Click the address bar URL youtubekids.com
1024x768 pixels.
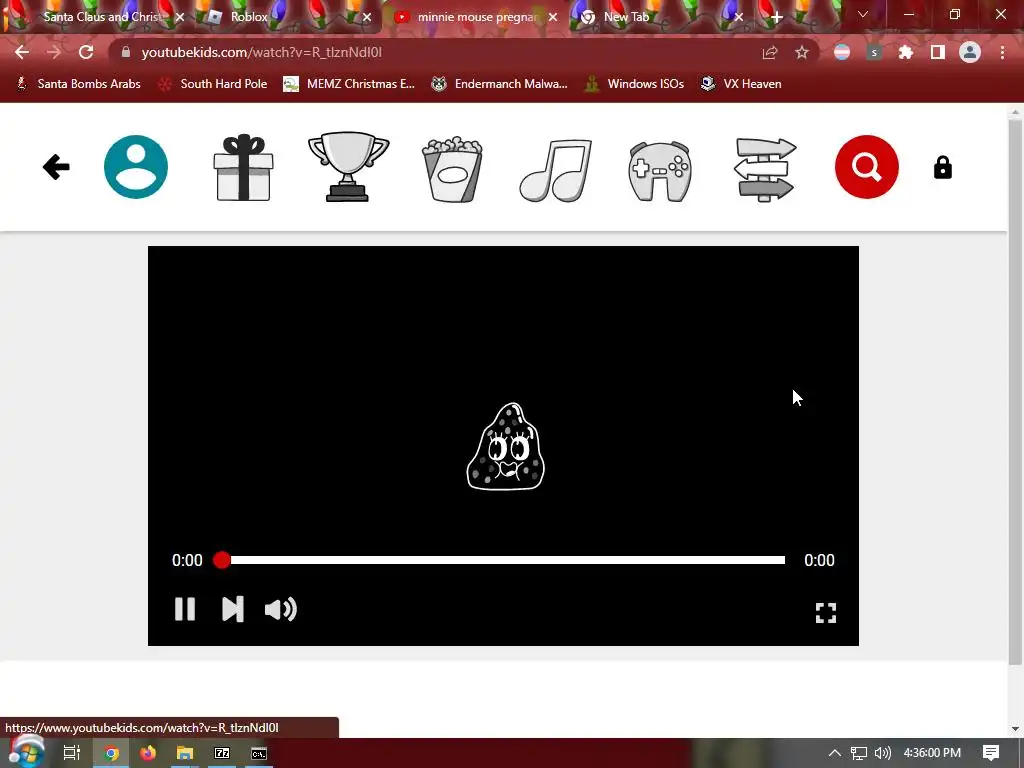(261, 52)
